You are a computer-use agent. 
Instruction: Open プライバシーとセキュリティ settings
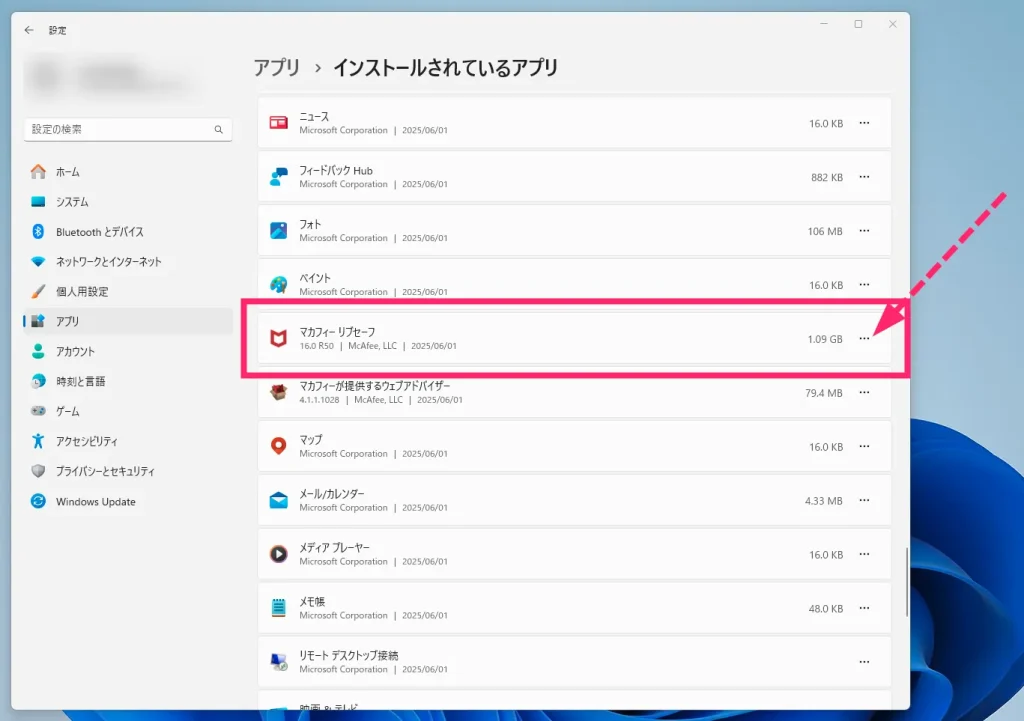[x=128, y=472]
